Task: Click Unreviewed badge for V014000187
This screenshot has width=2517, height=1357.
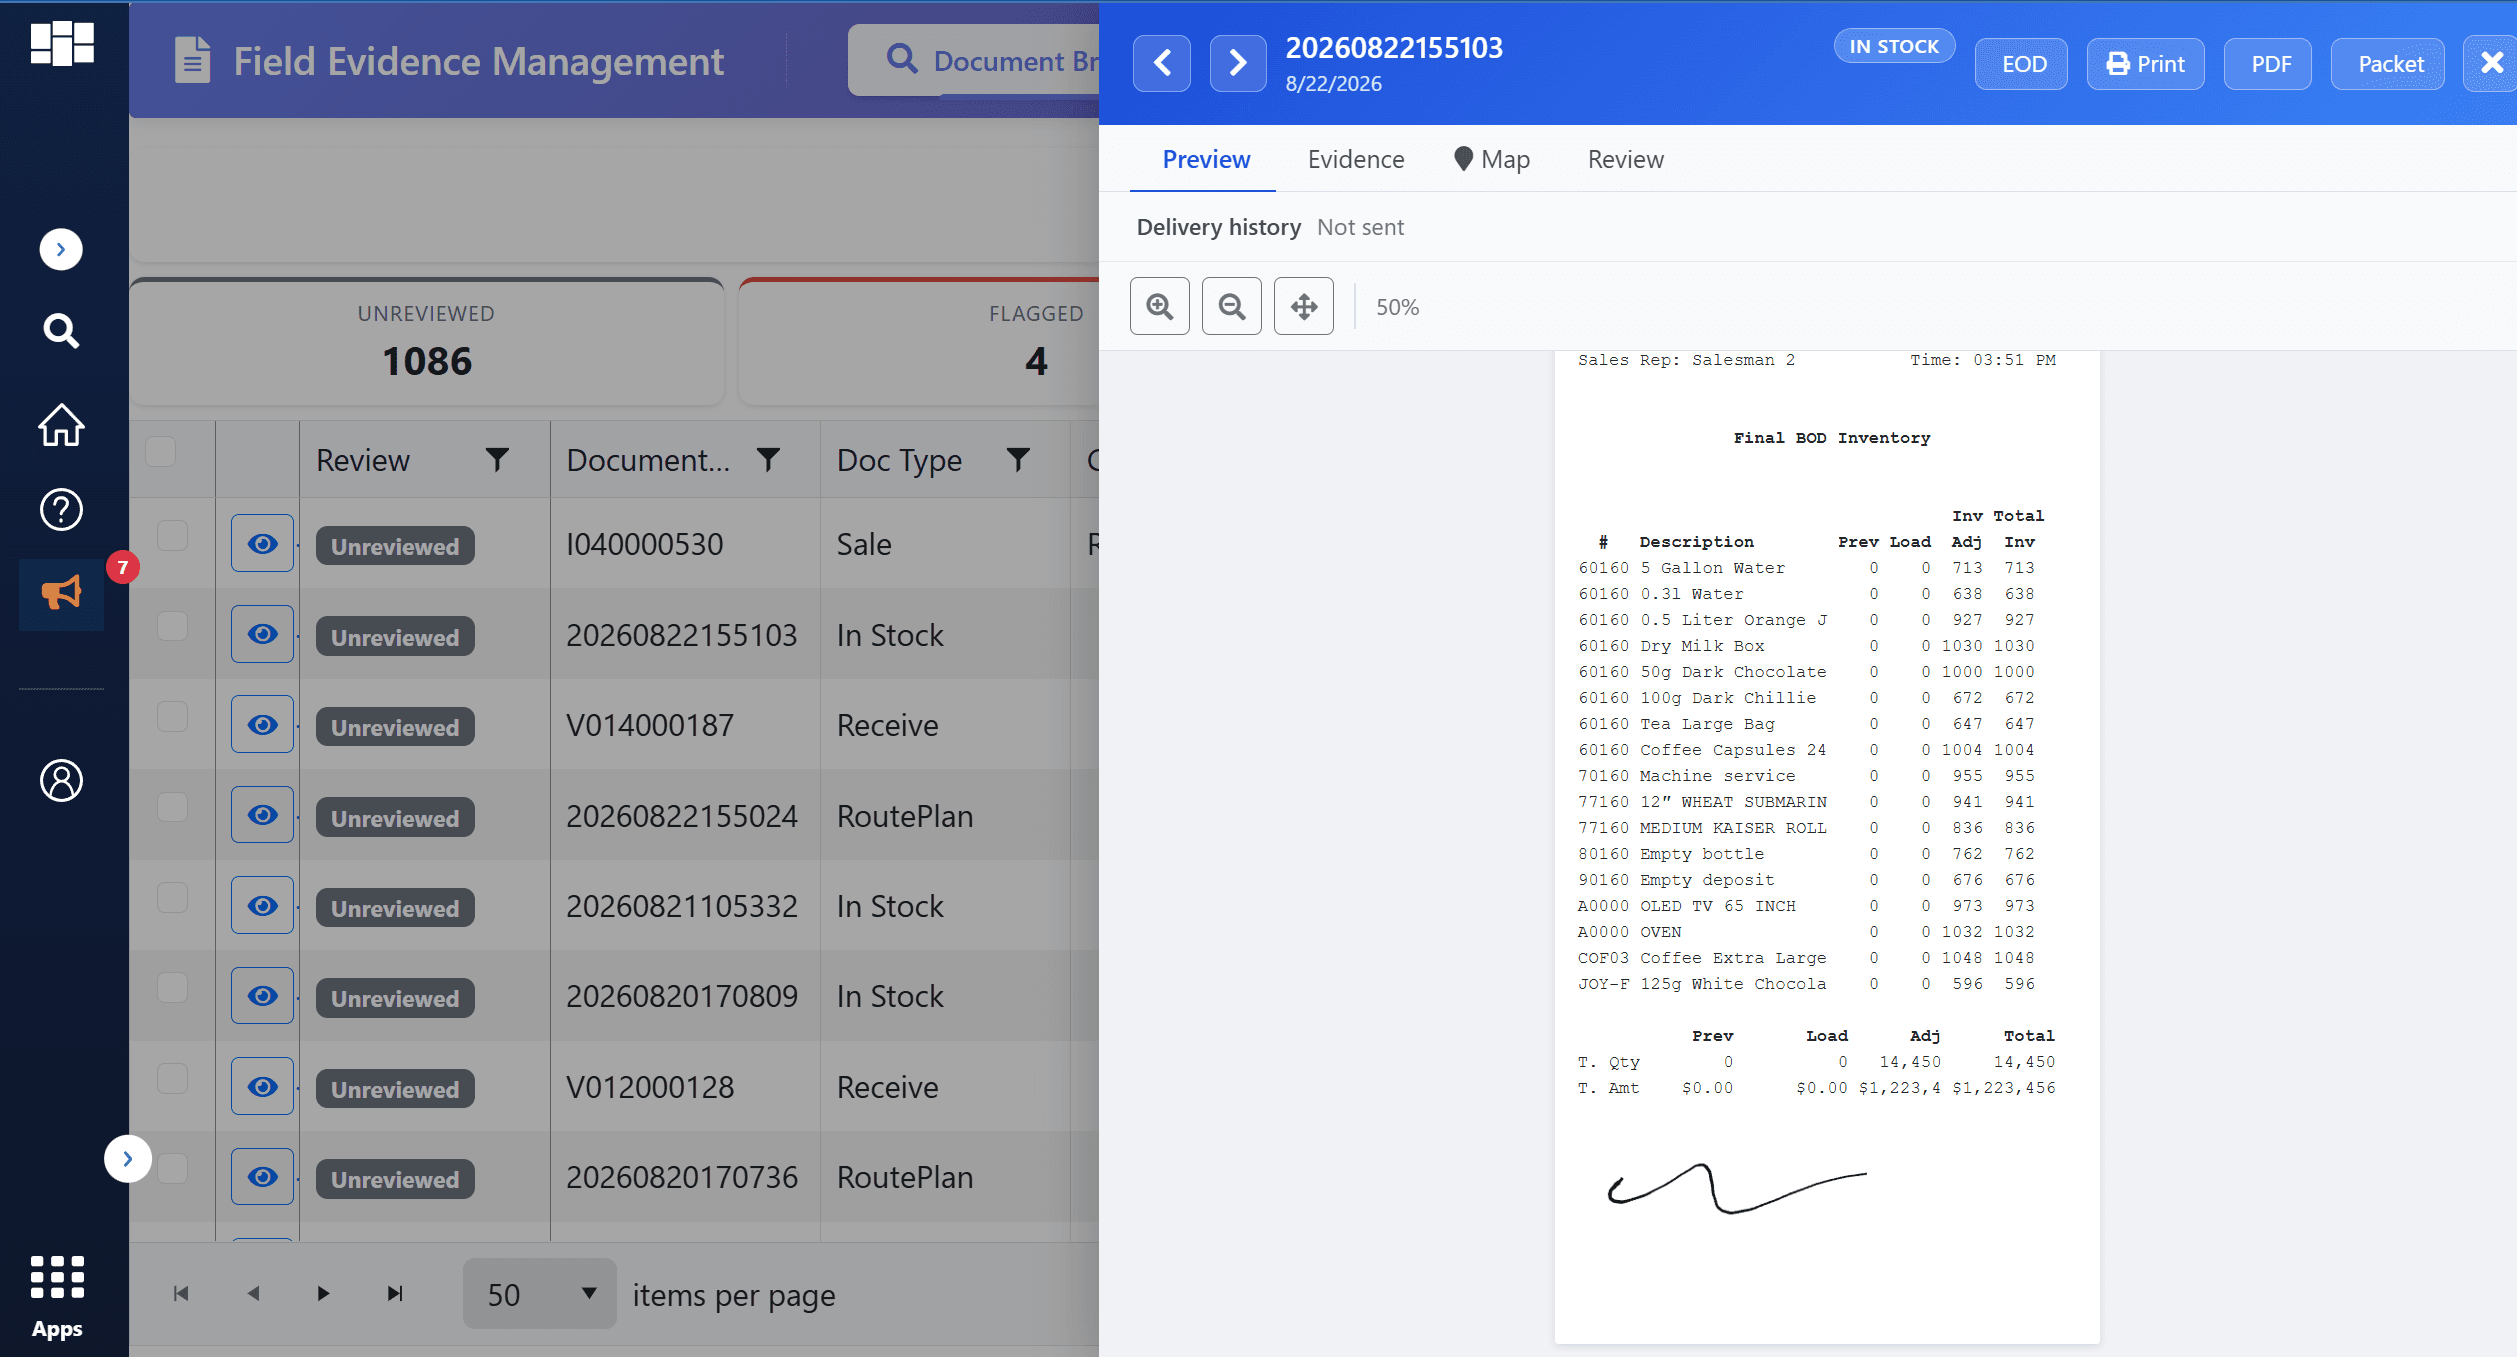Action: click(x=395, y=727)
